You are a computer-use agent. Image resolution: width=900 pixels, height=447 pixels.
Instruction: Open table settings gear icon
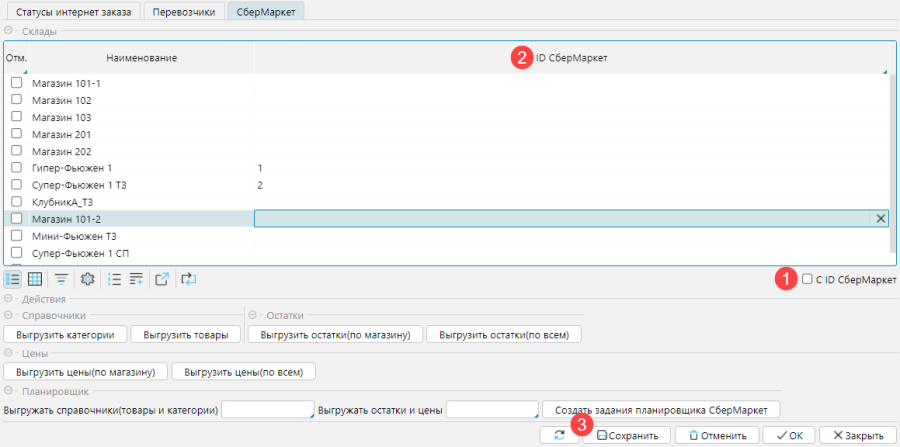pyautogui.click(x=87, y=279)
